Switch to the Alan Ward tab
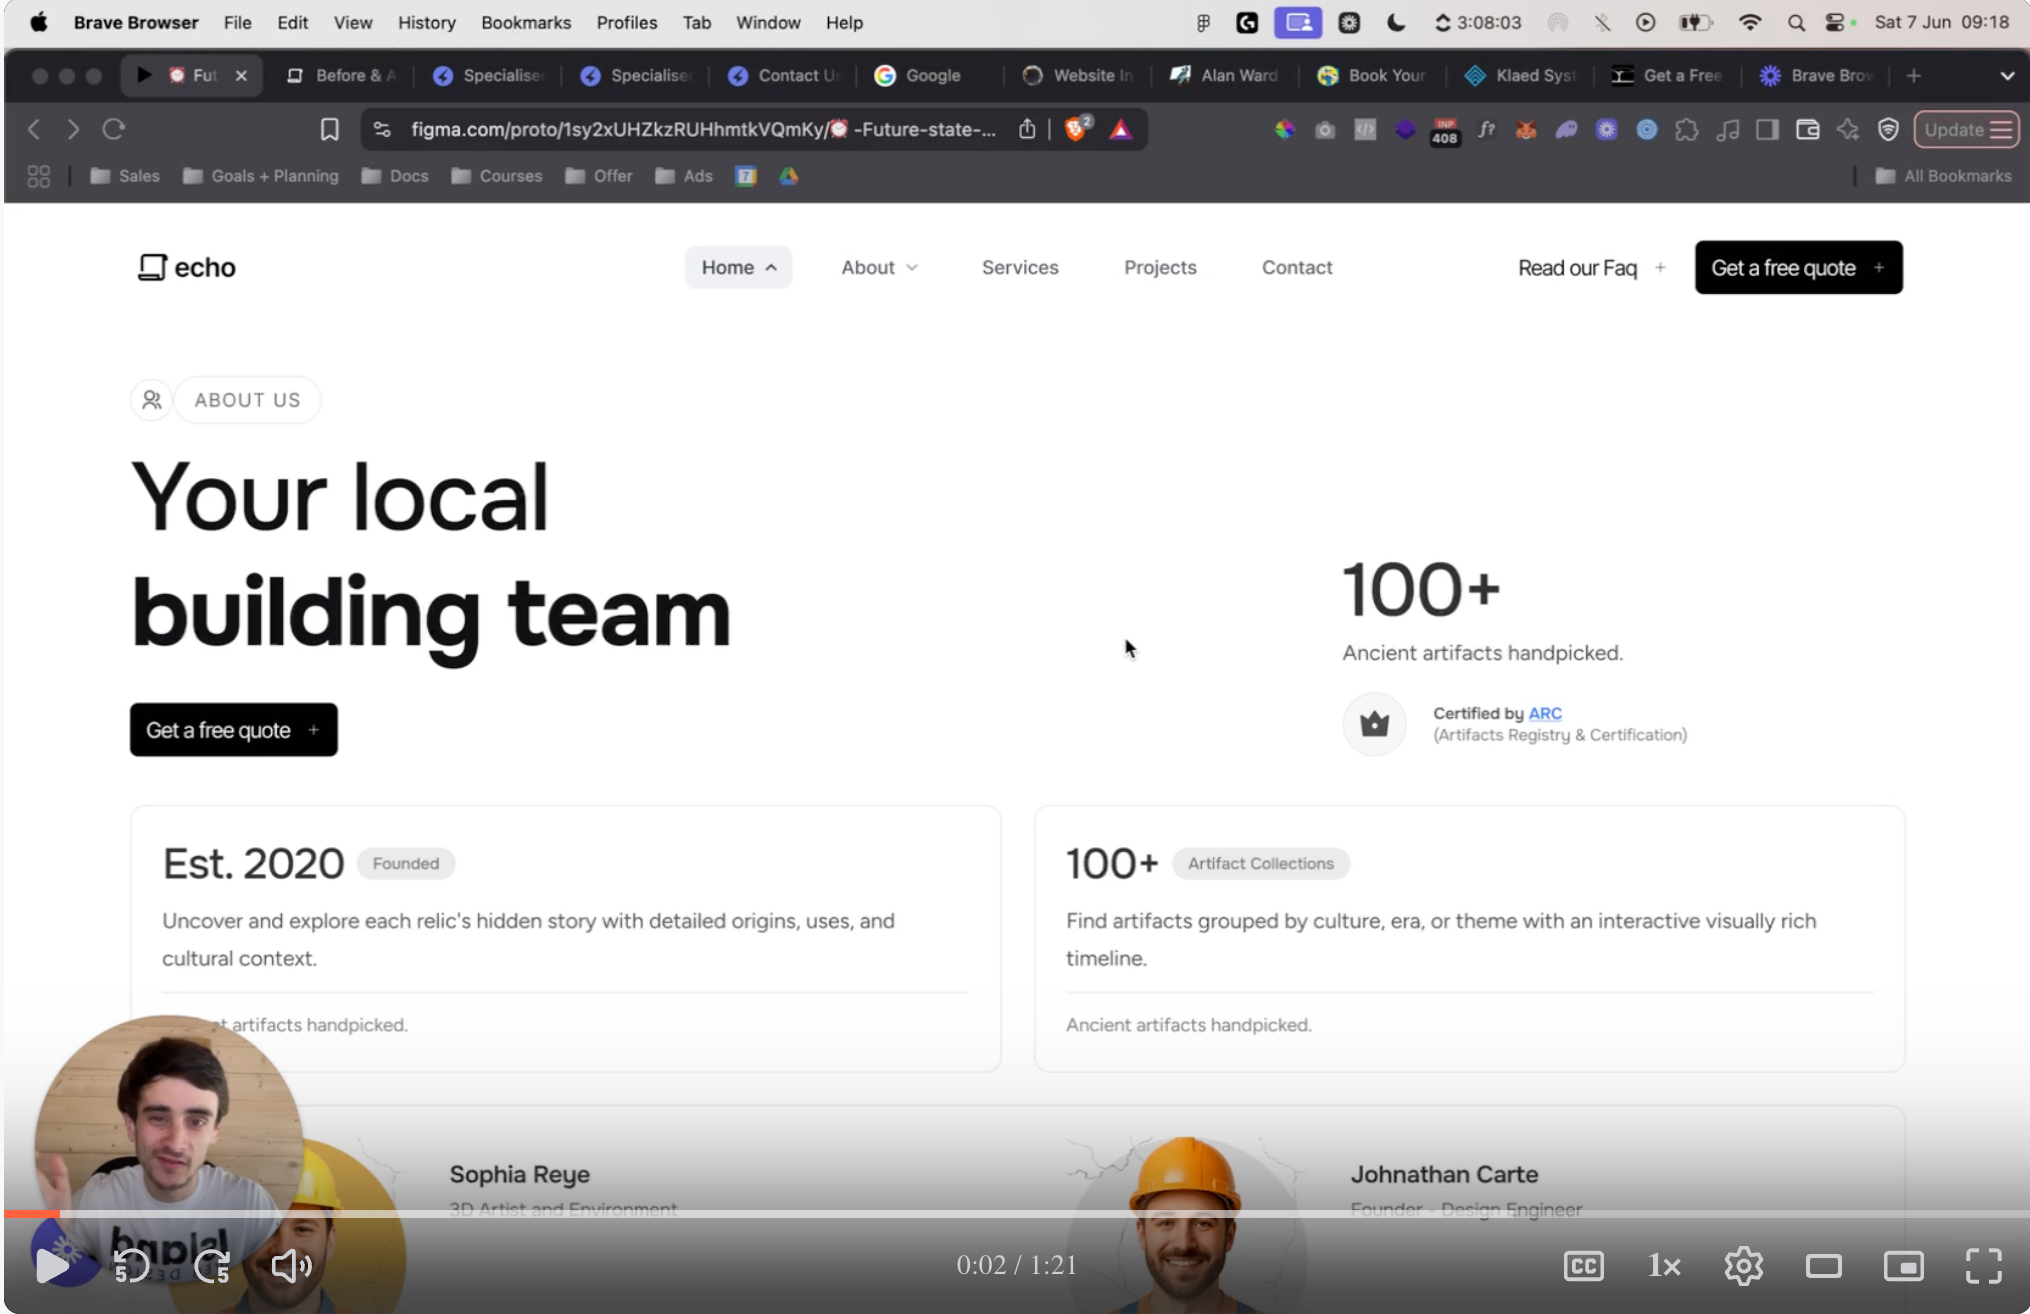 [x=1225, y=75]
